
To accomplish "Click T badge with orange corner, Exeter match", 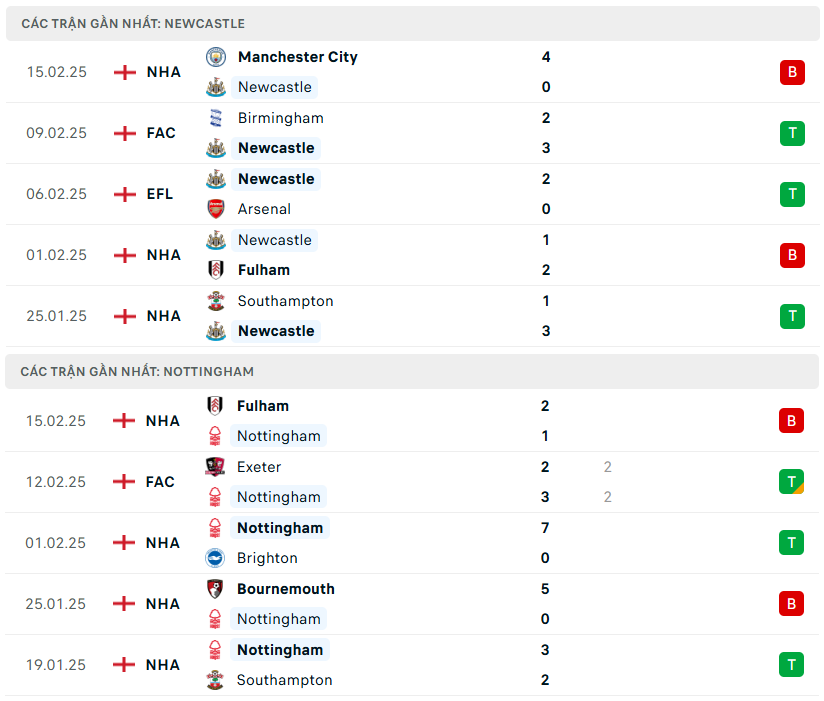I will point(792,482).
